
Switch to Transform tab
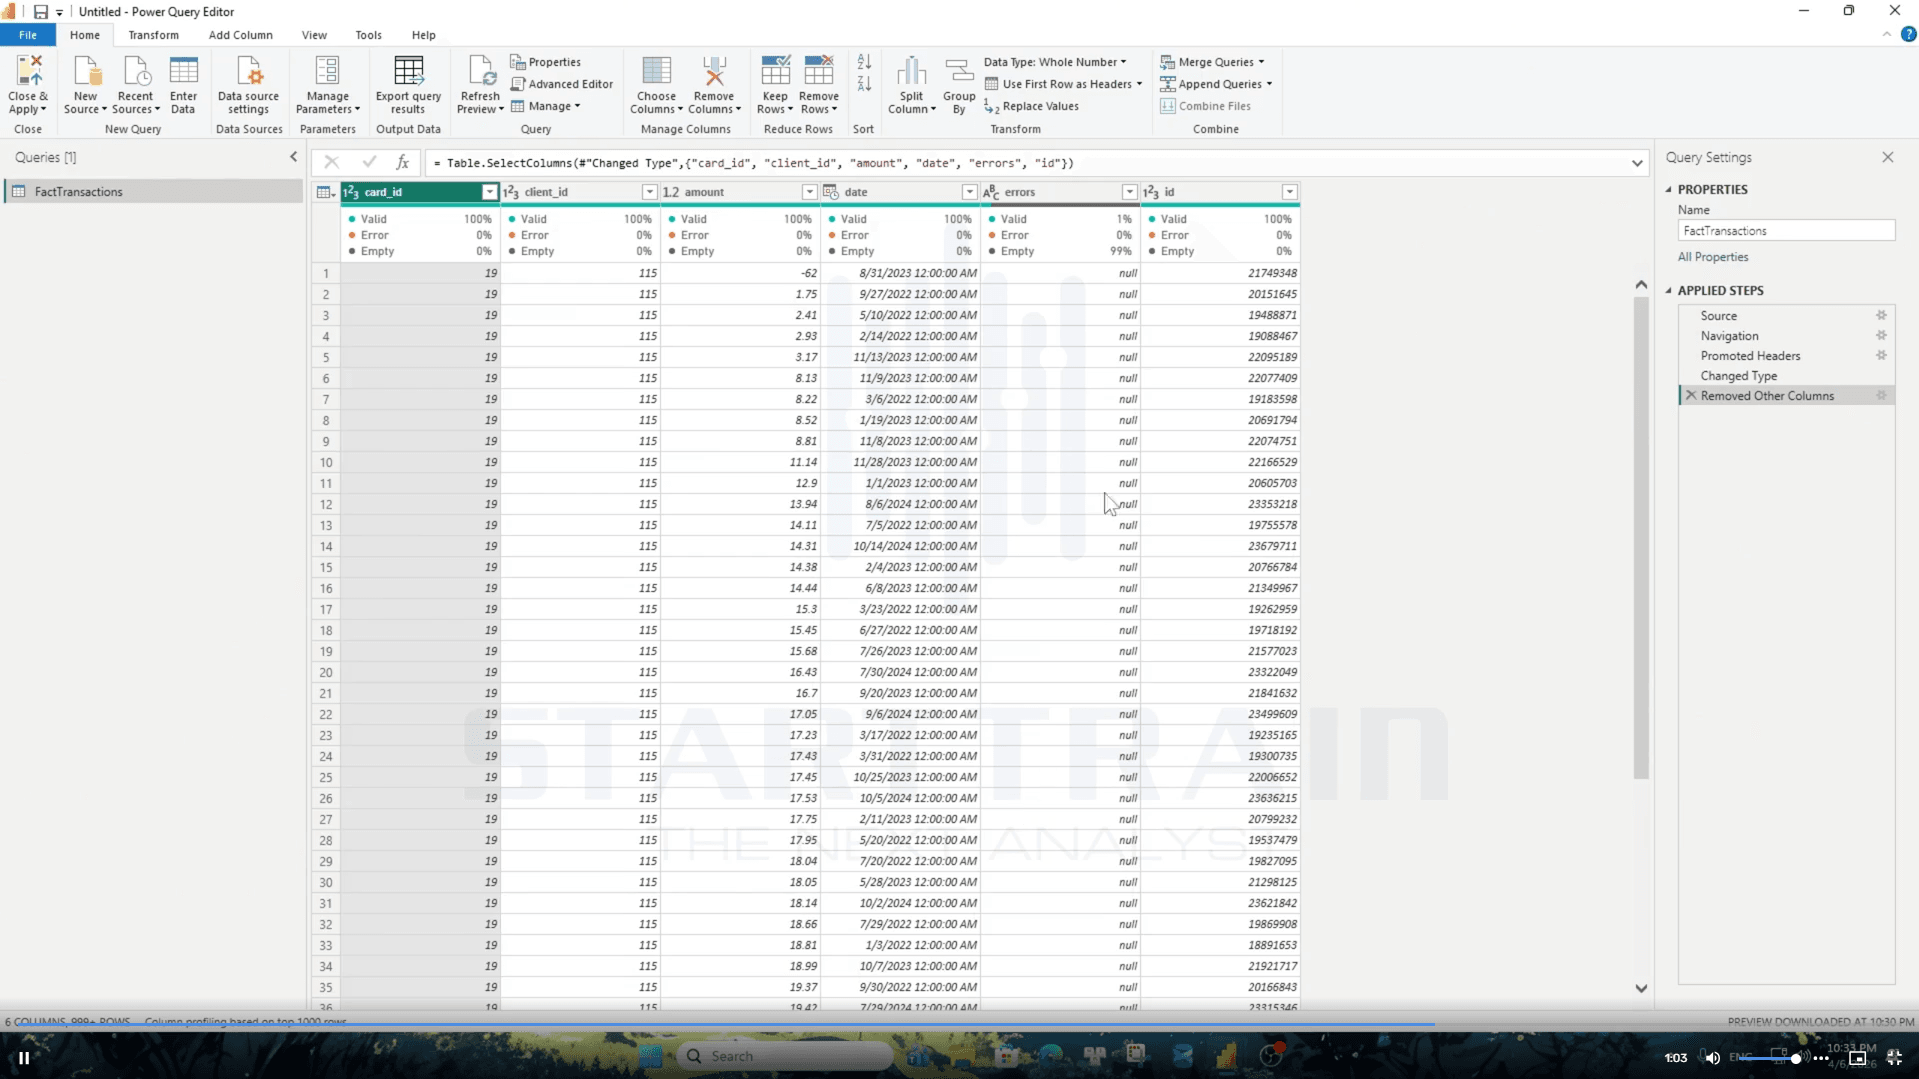[x=153, y=35]
